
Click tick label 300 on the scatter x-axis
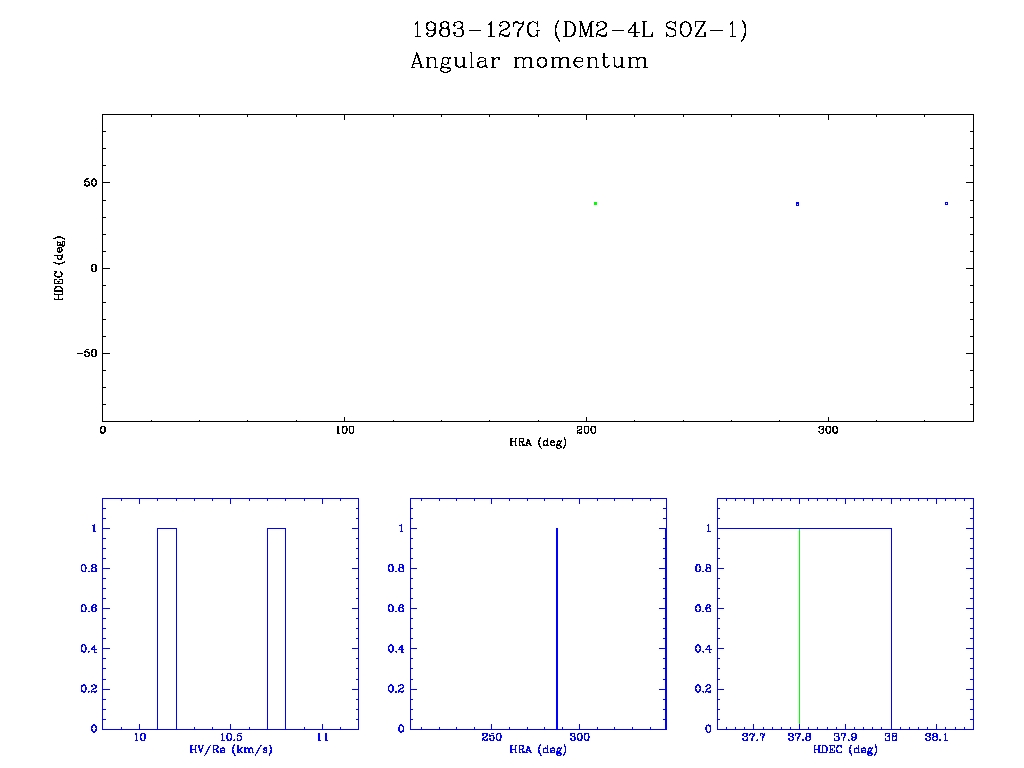pyautogui.click(x=828, y=430)
